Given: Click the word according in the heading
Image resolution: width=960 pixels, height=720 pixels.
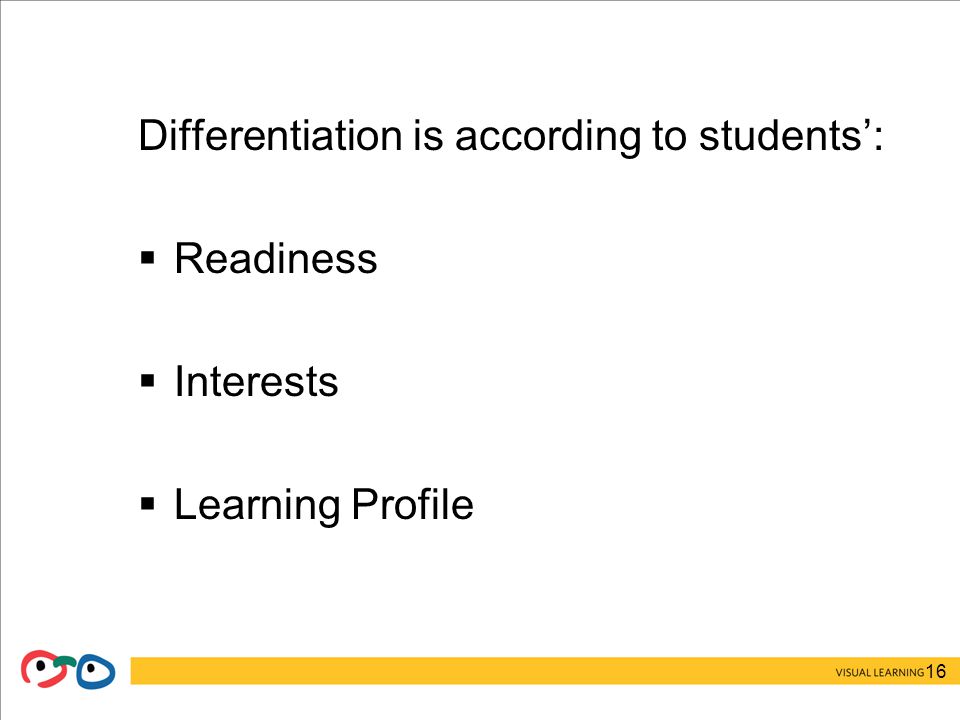Looking at the screenshot, I should coord(547,137).
